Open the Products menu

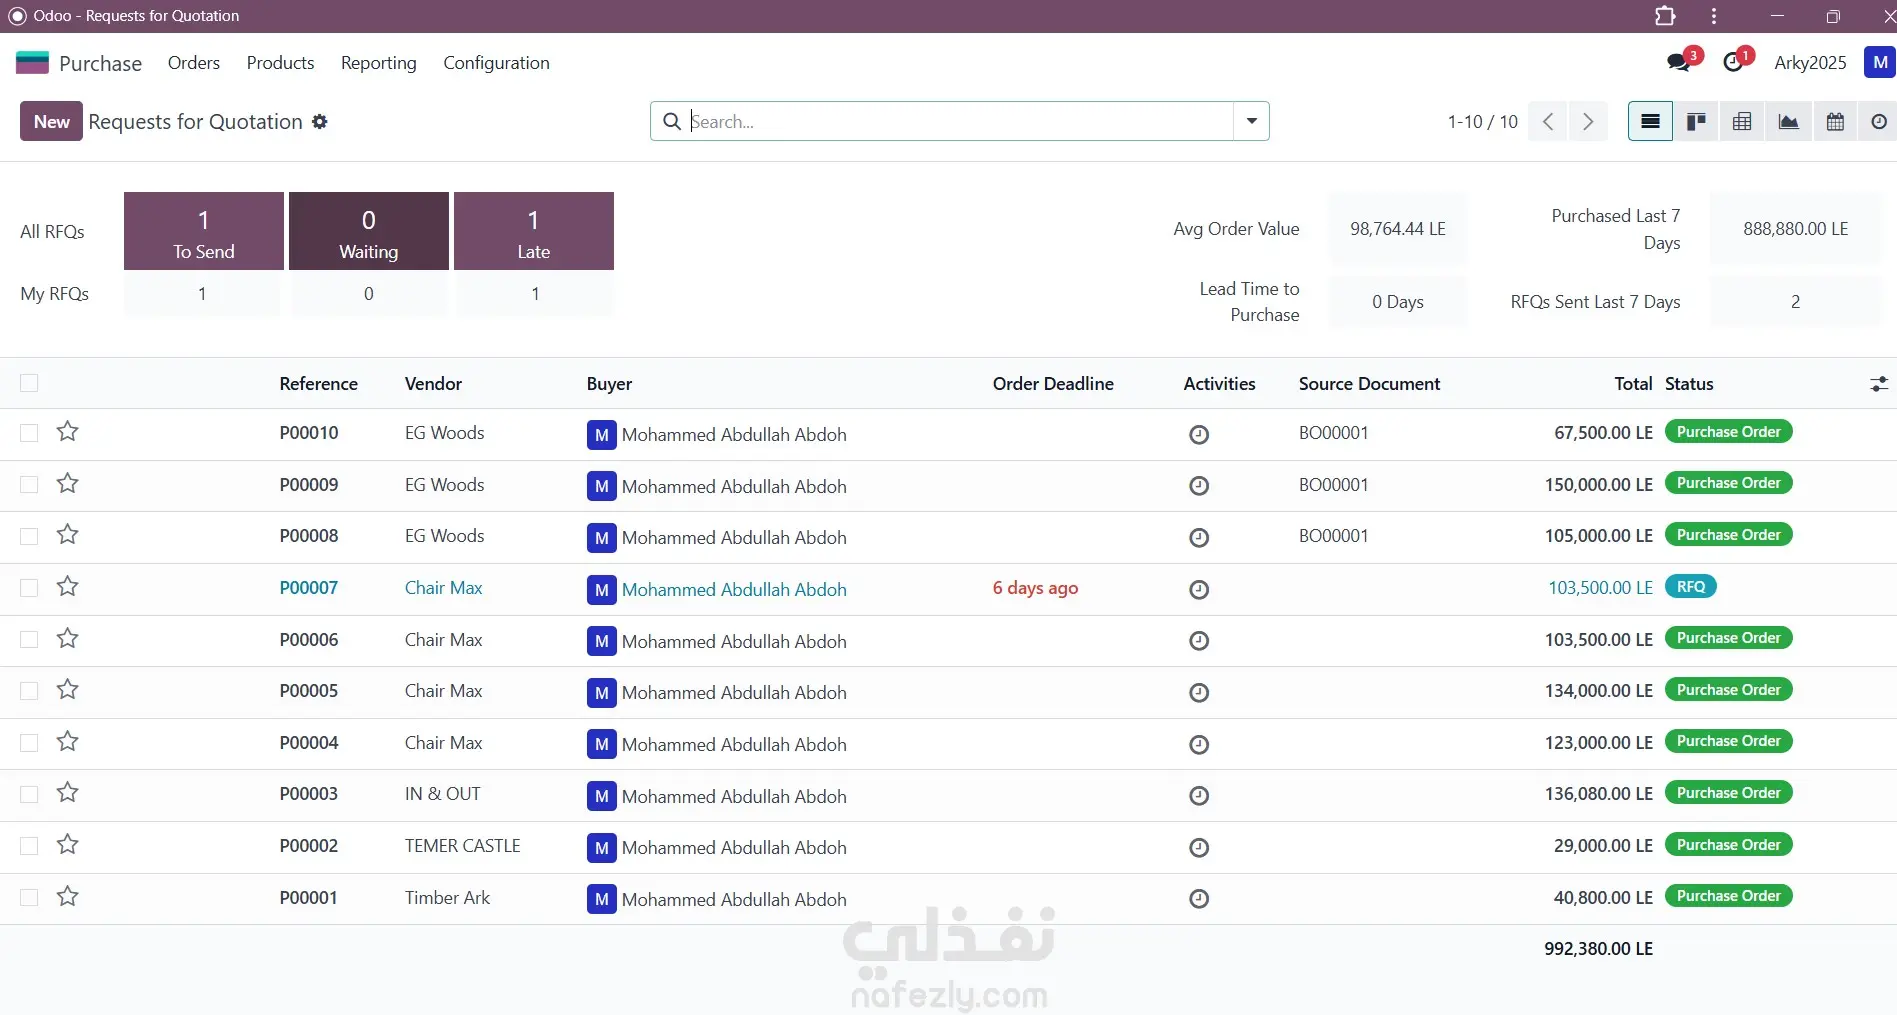pos(280,63)
